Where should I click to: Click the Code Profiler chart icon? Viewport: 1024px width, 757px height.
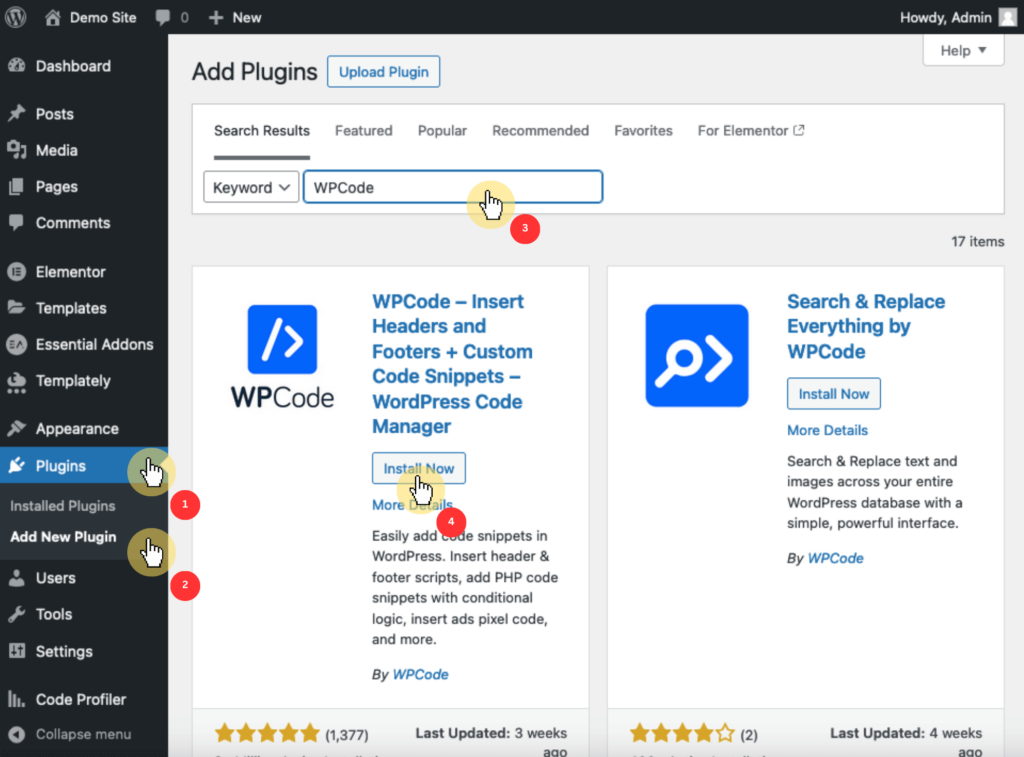click(x=17, y=700)
